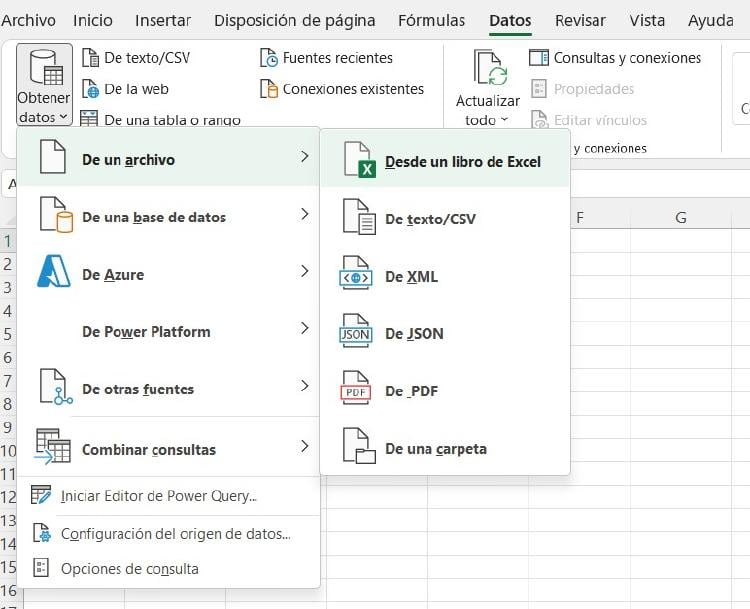The height and width of the screenshot is (609, 750).
Task: Click the Editar vínculos icon
Action: (540, 120)
